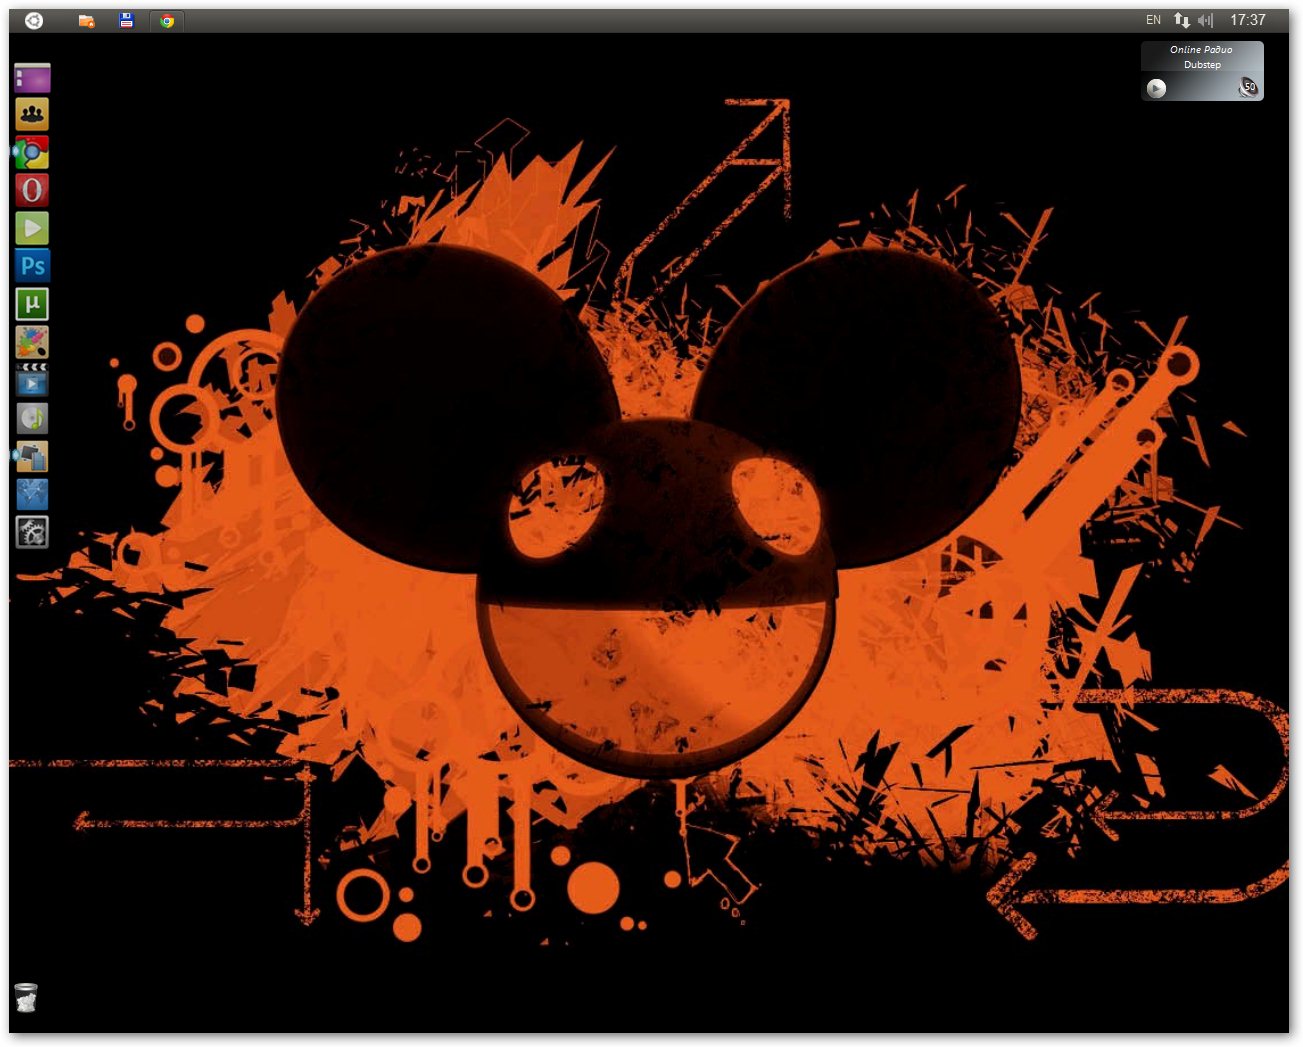Launch Opera browser from the dock
1303x1047 pixels.
click(x=32, y=190)
